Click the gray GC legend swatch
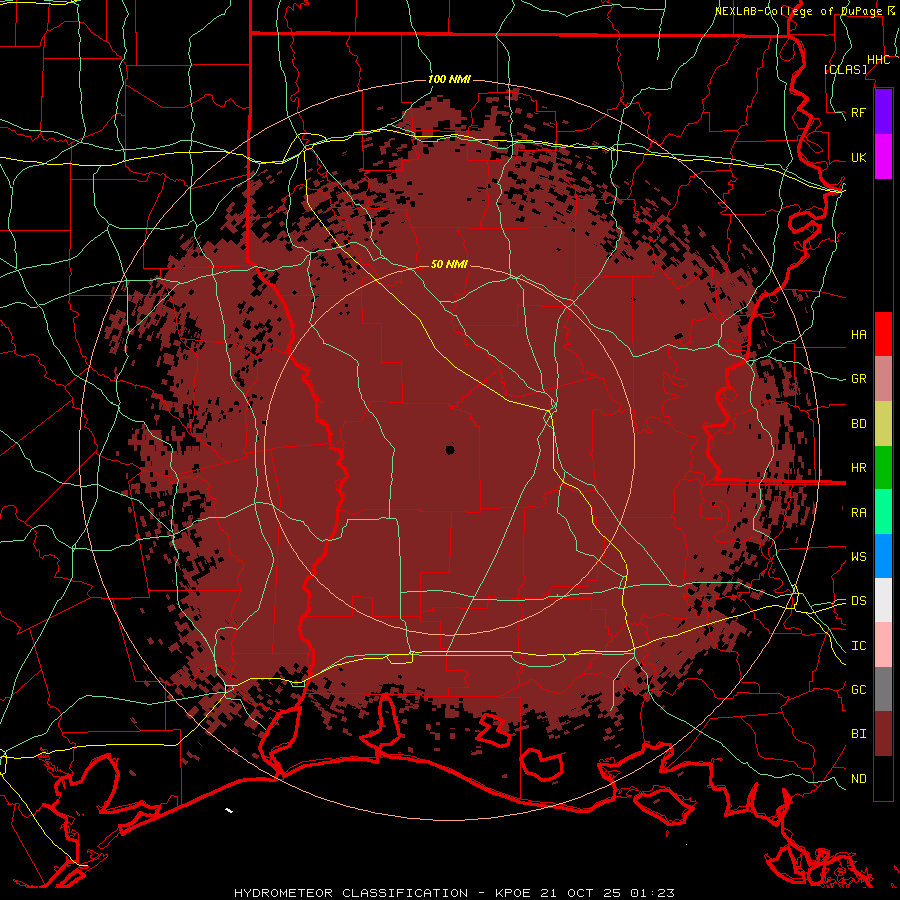The image size is (900, 900). click(x=883, y=689)
